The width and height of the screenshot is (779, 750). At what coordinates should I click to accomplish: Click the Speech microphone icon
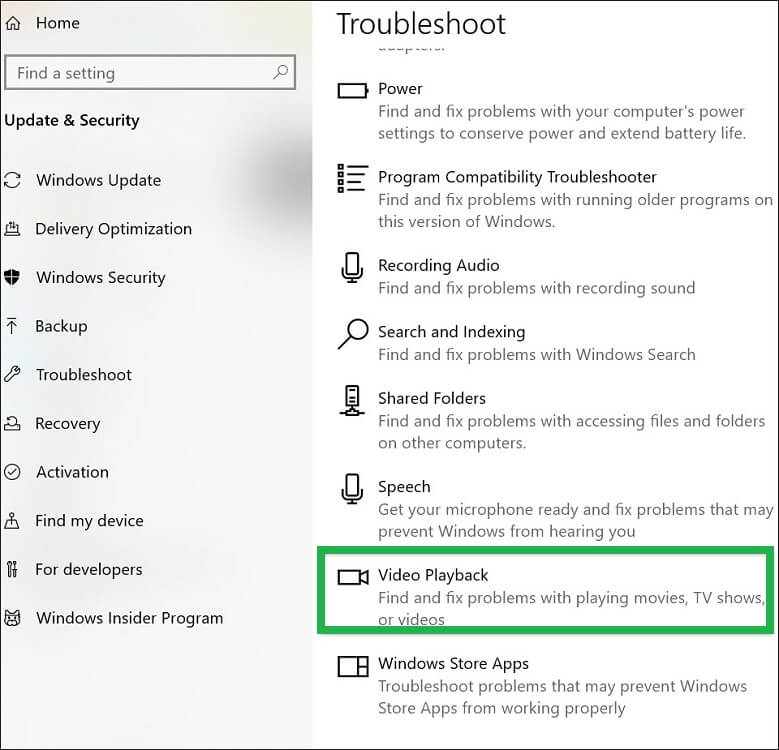352,489
